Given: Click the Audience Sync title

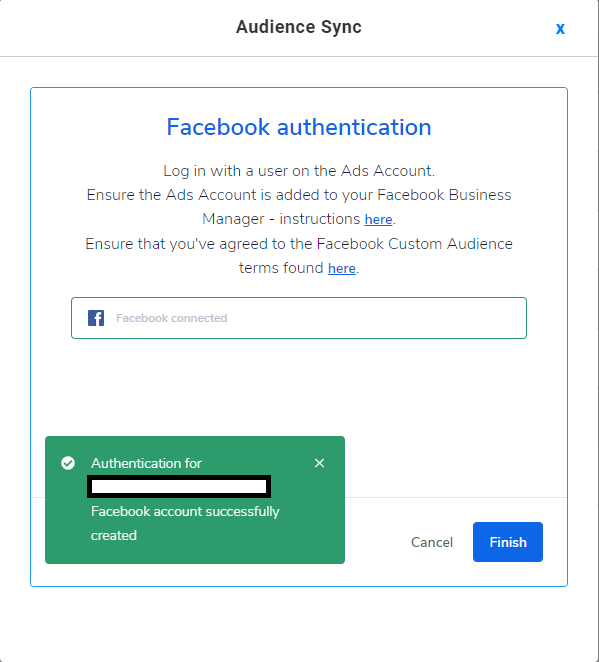Looking at the screenshot, I should (299, 27).
